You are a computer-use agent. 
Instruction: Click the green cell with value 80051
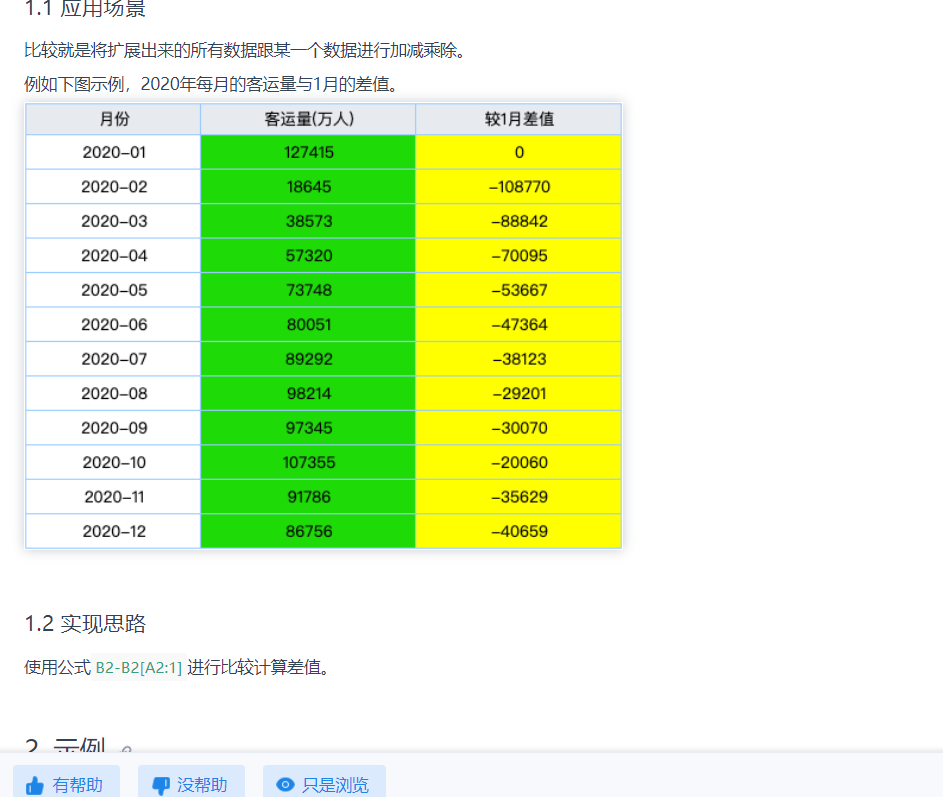[x=308, y=324]
